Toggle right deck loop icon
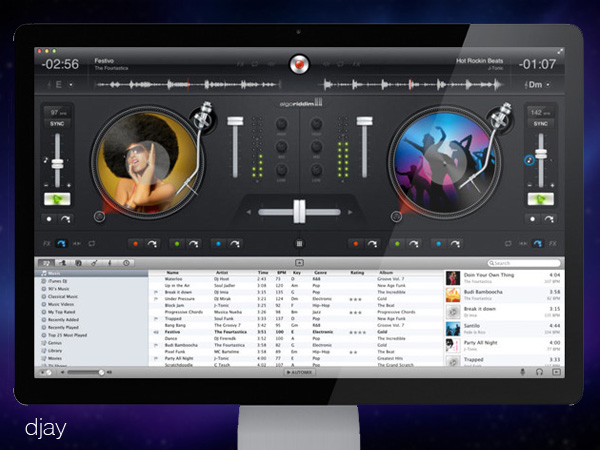This screenshot has width=600, height=450. coord(508,243)
